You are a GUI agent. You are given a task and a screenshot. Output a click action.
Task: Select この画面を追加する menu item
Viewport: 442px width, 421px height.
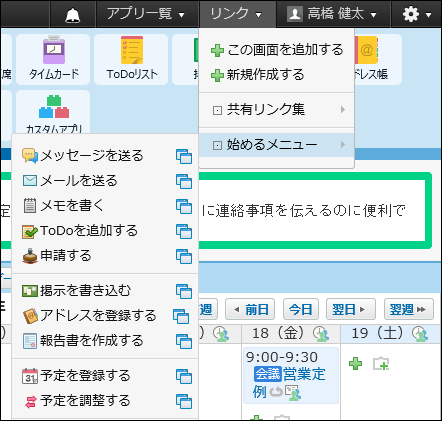click(277, 50)
